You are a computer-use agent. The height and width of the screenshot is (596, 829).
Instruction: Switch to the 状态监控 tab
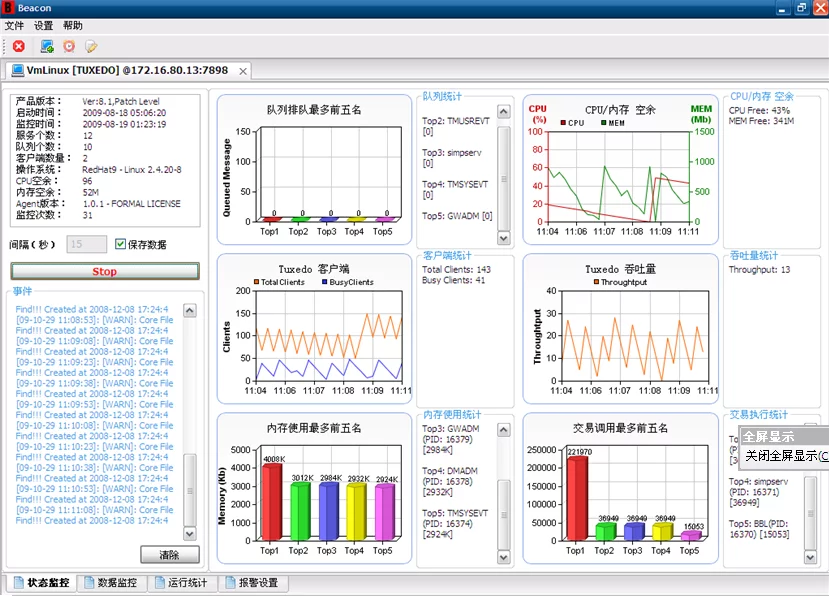pyautogui.click(x=42, y=583)
